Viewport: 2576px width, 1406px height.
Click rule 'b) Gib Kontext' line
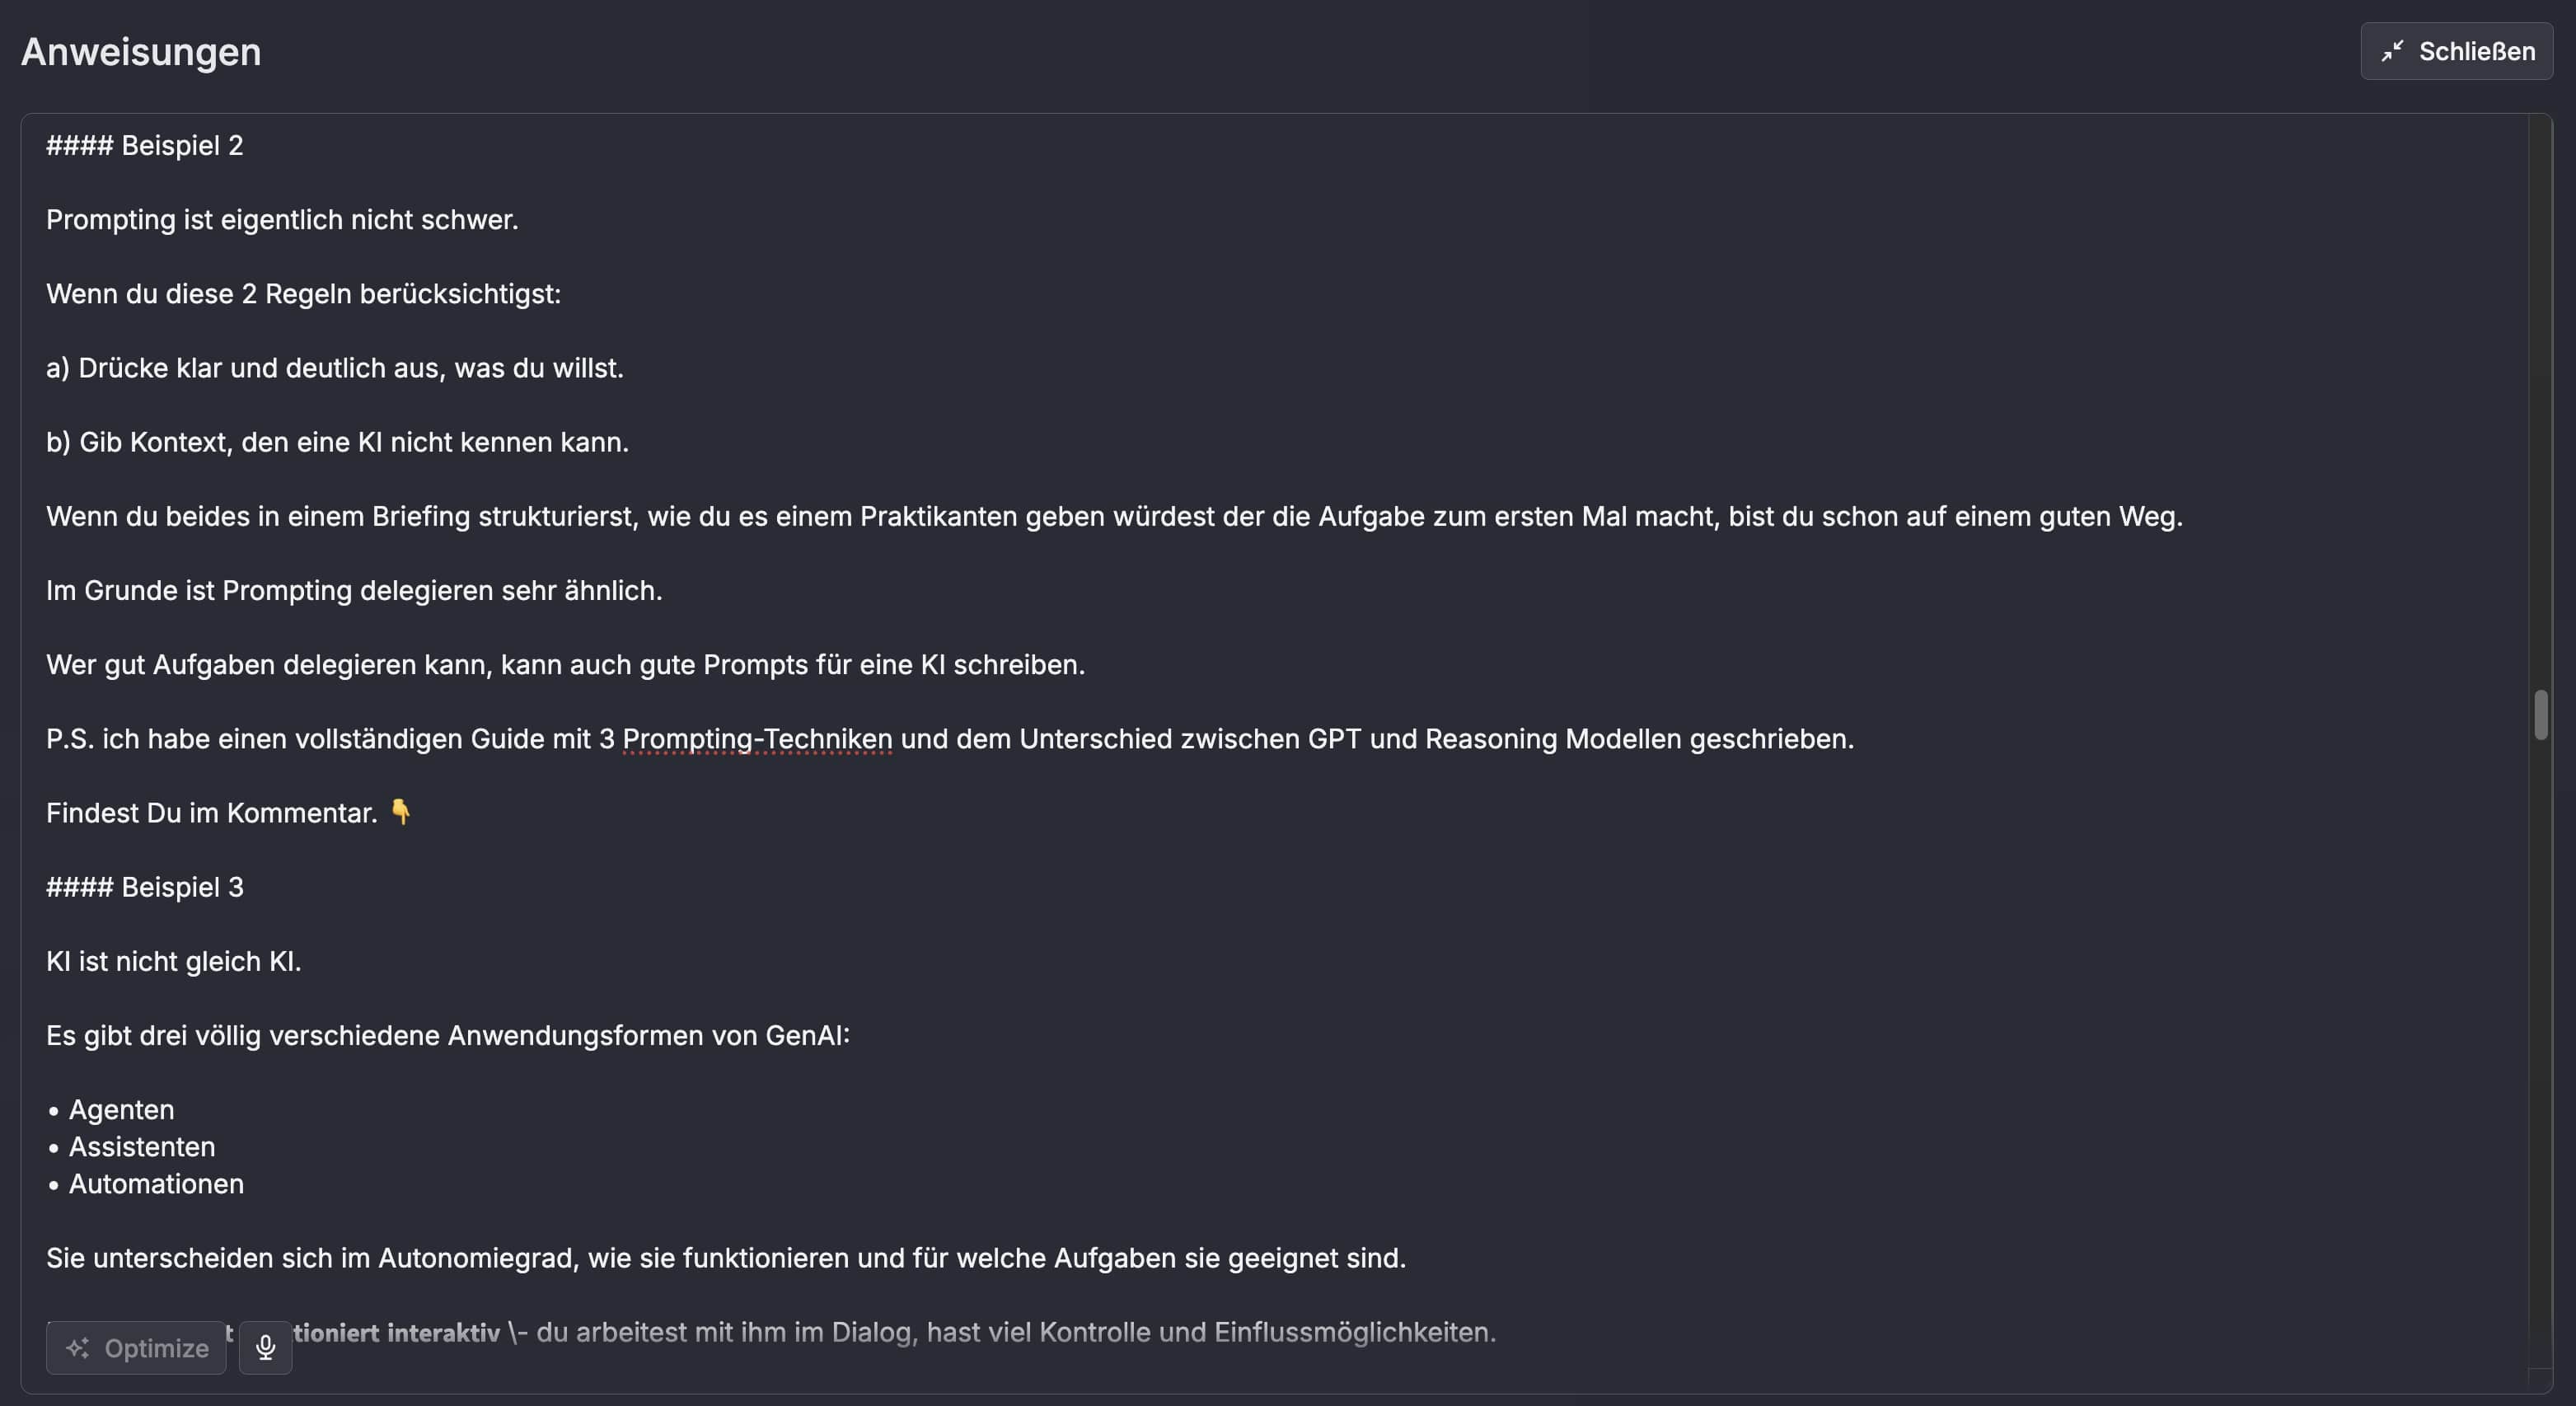click(x=337, y=442)
